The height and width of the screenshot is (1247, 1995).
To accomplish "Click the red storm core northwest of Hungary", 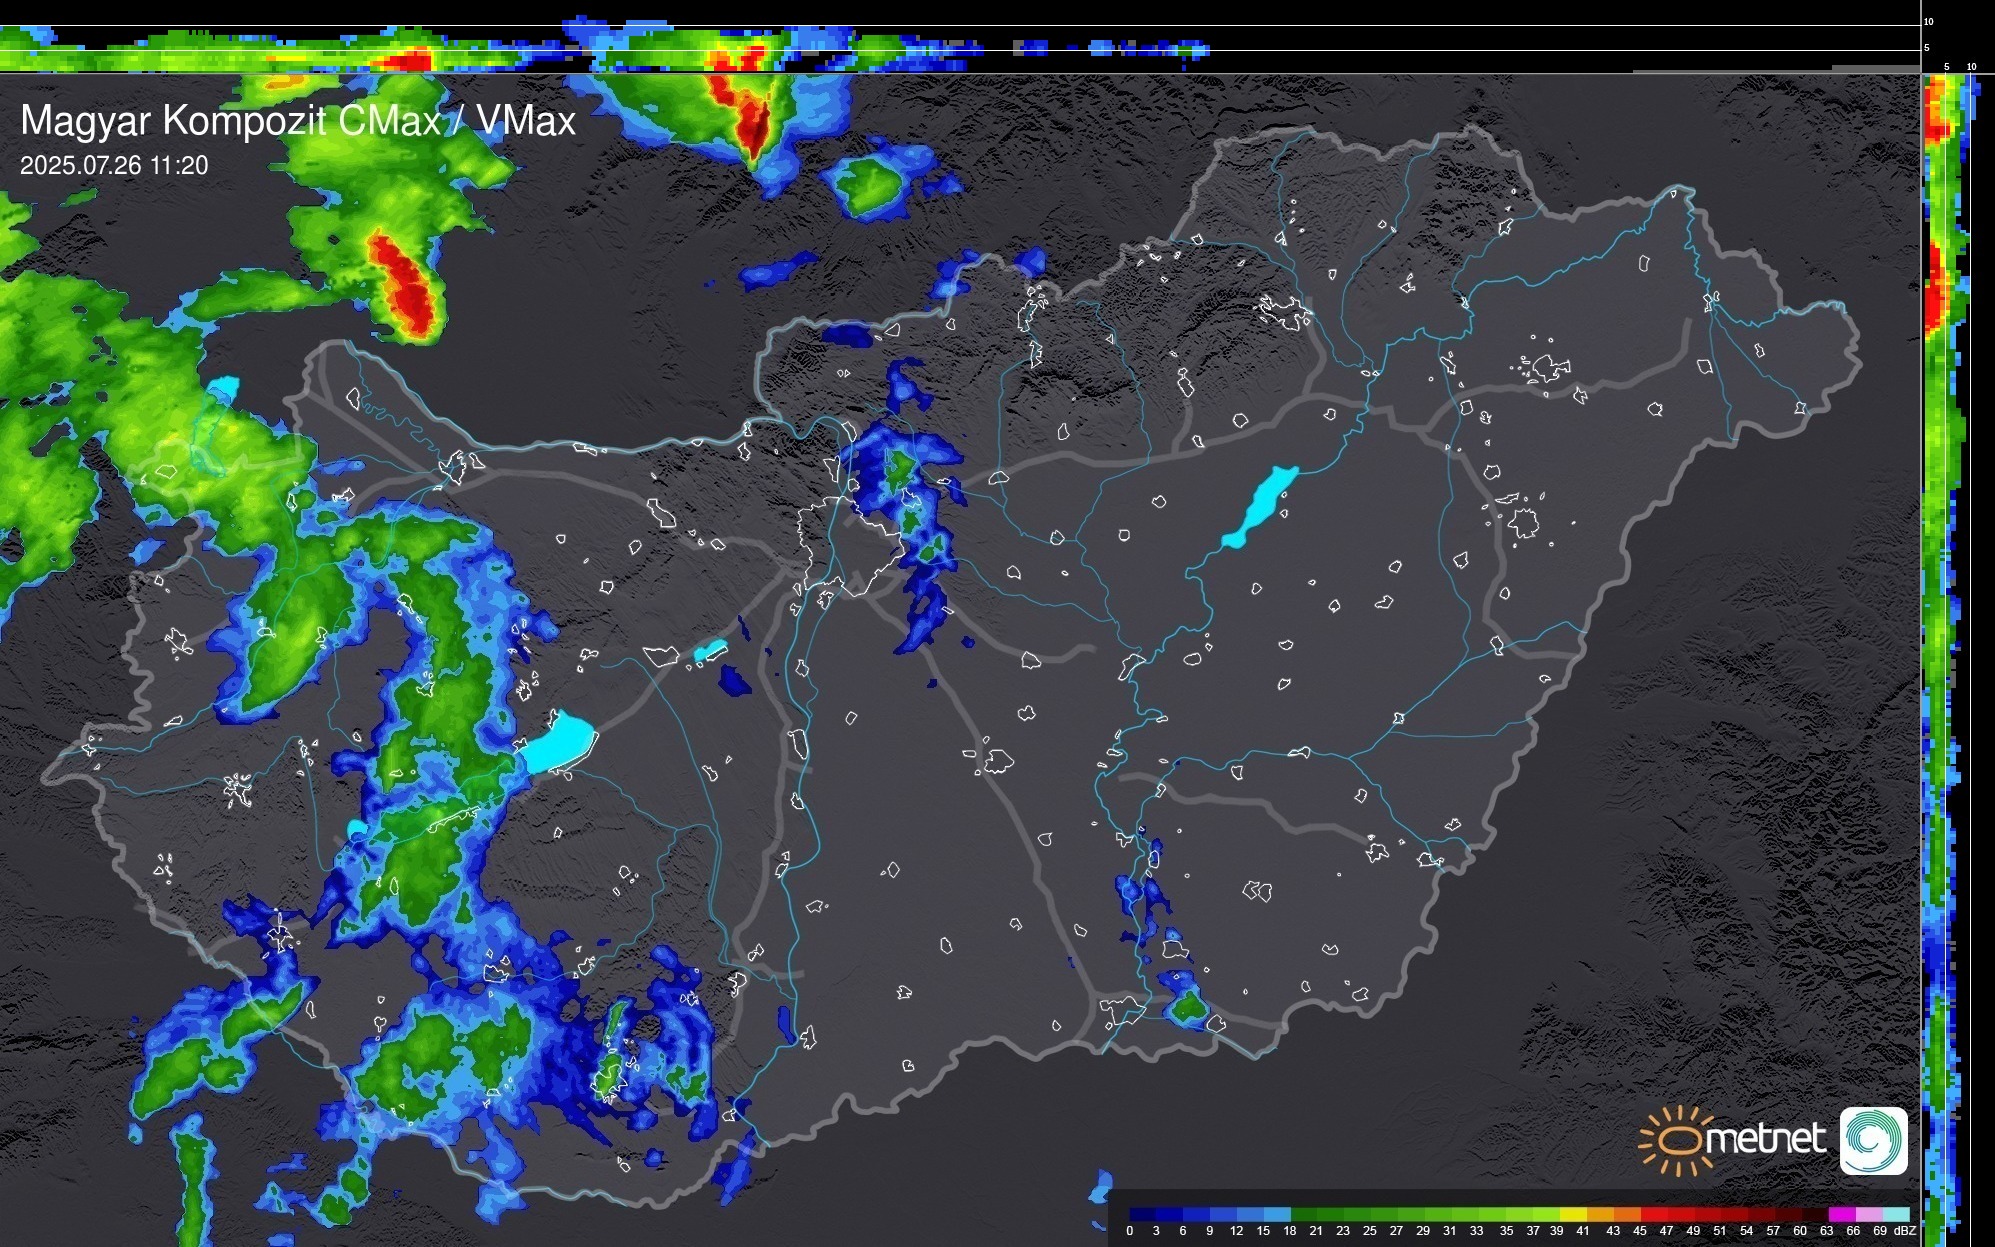I will (x=405, y=284).
